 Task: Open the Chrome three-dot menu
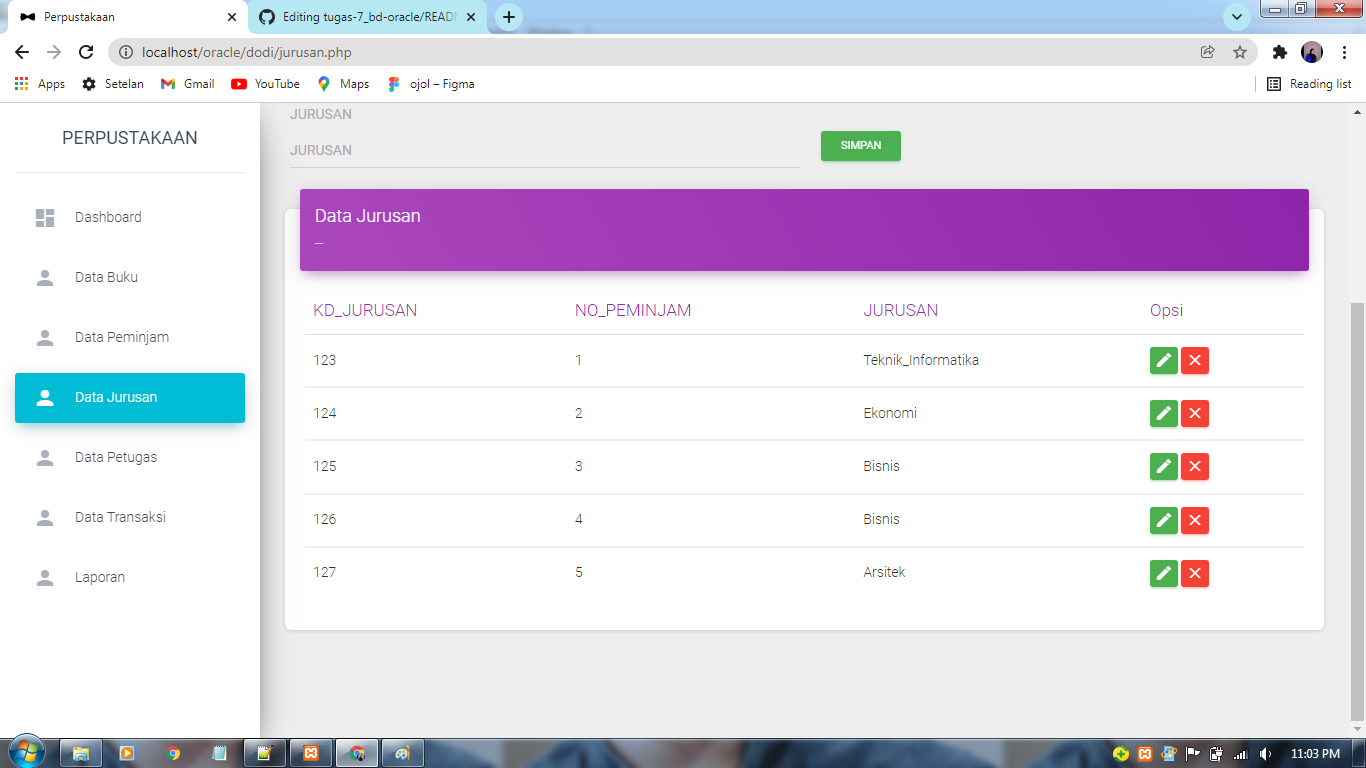(1345, 51)
